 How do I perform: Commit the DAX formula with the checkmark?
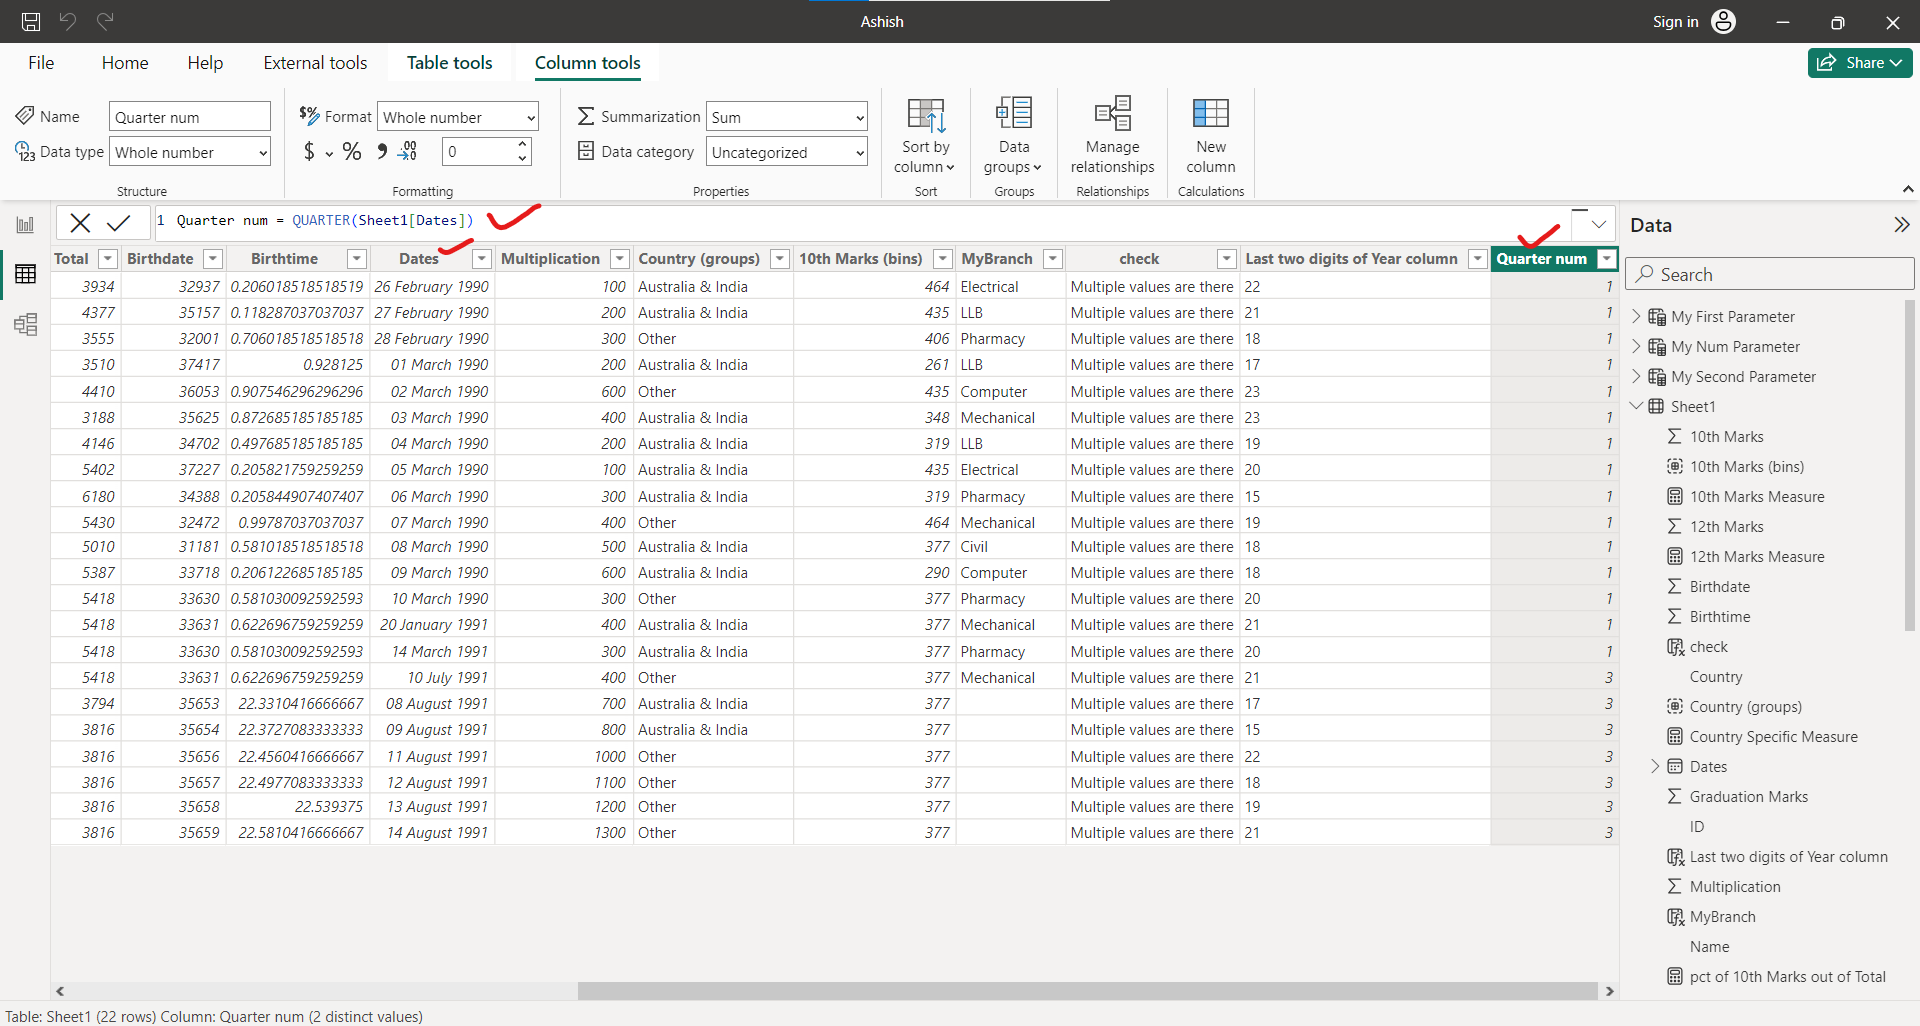(120, 222)
